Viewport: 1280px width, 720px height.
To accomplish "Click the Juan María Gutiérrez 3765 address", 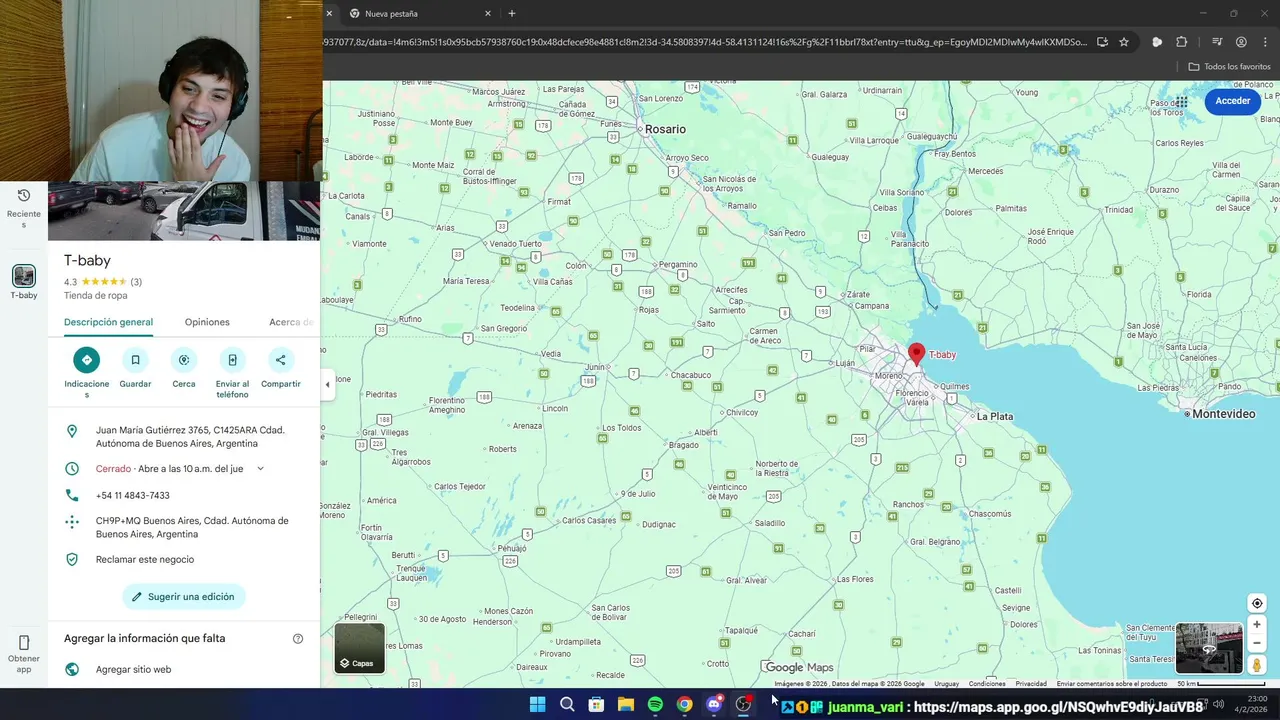I will [x=190, y=437].
